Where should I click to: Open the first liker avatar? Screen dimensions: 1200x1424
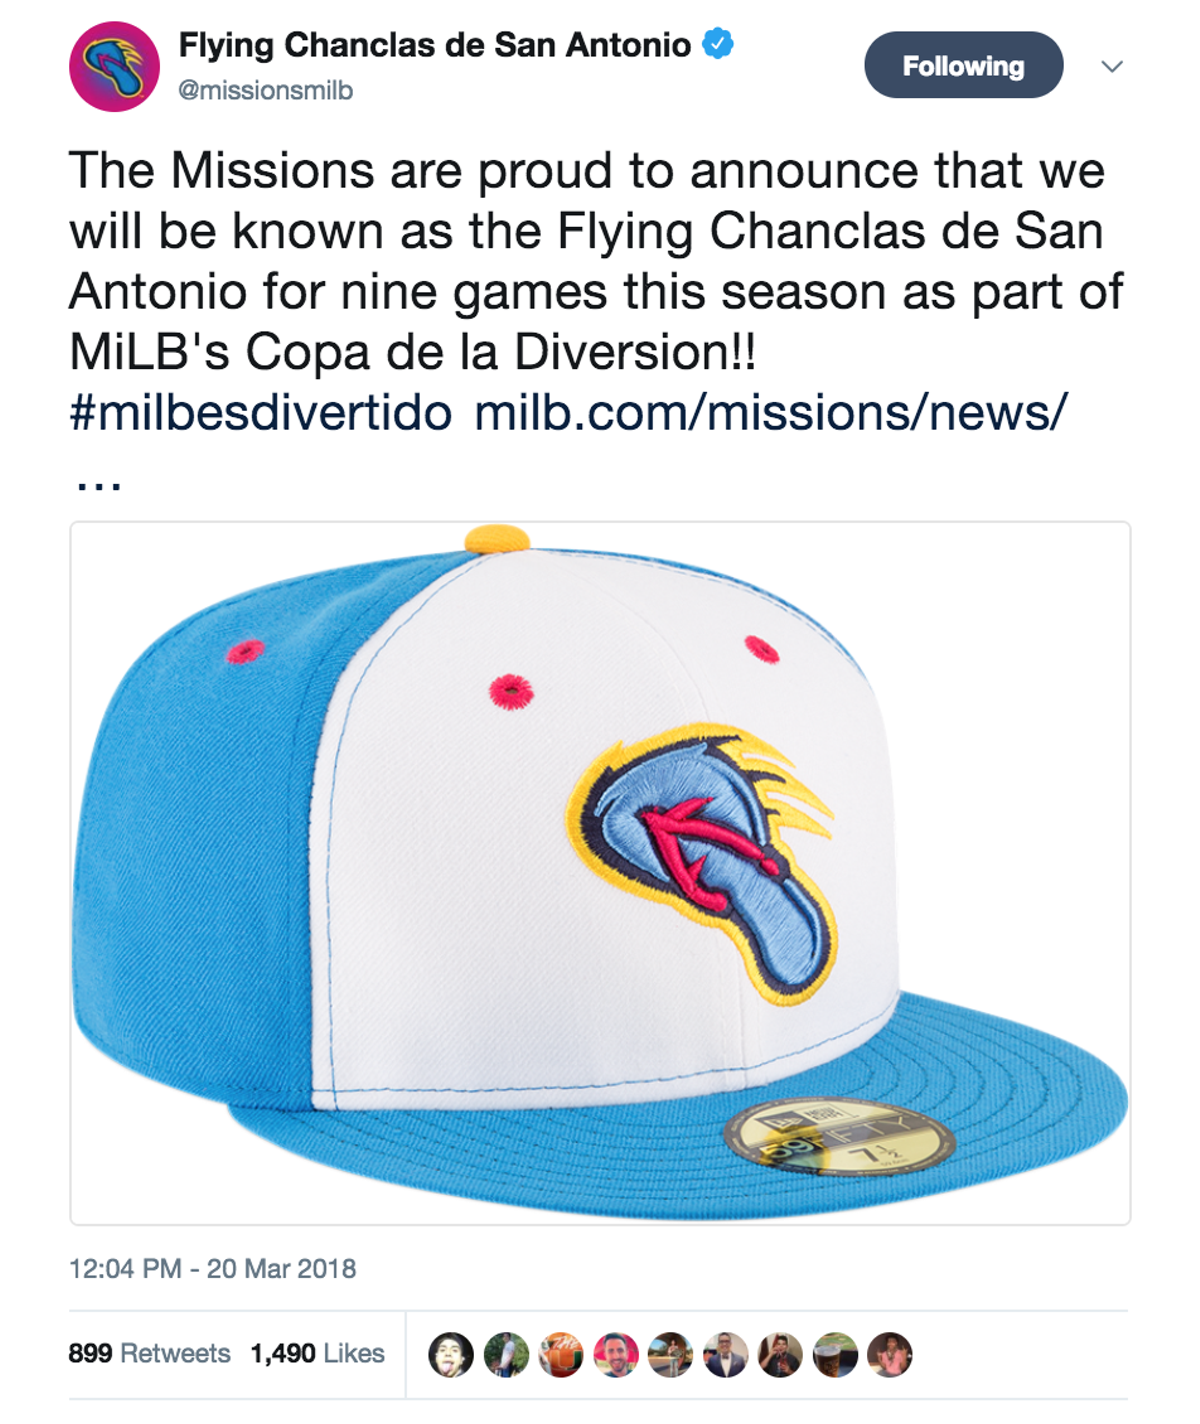[x=451, y=1355]
